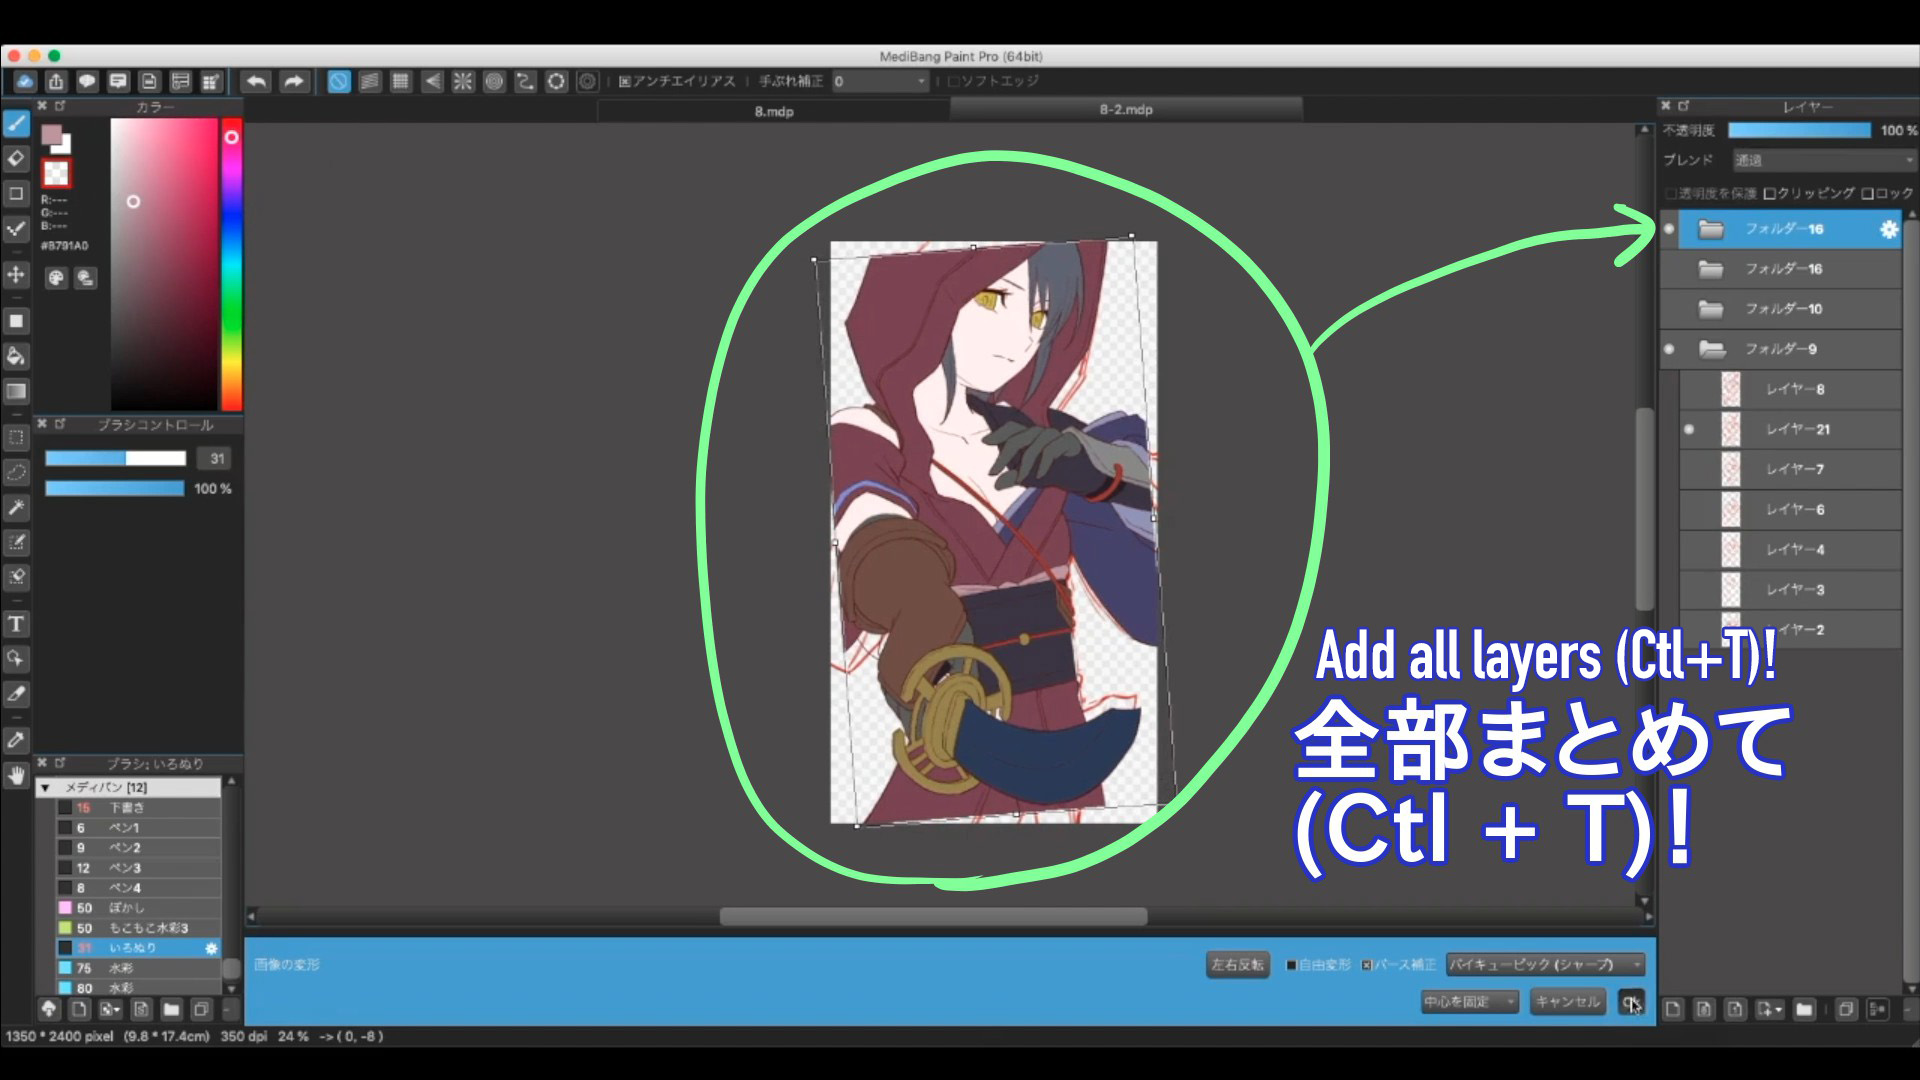
Task: Select the Eraser tool
Action: click(16, 159)
